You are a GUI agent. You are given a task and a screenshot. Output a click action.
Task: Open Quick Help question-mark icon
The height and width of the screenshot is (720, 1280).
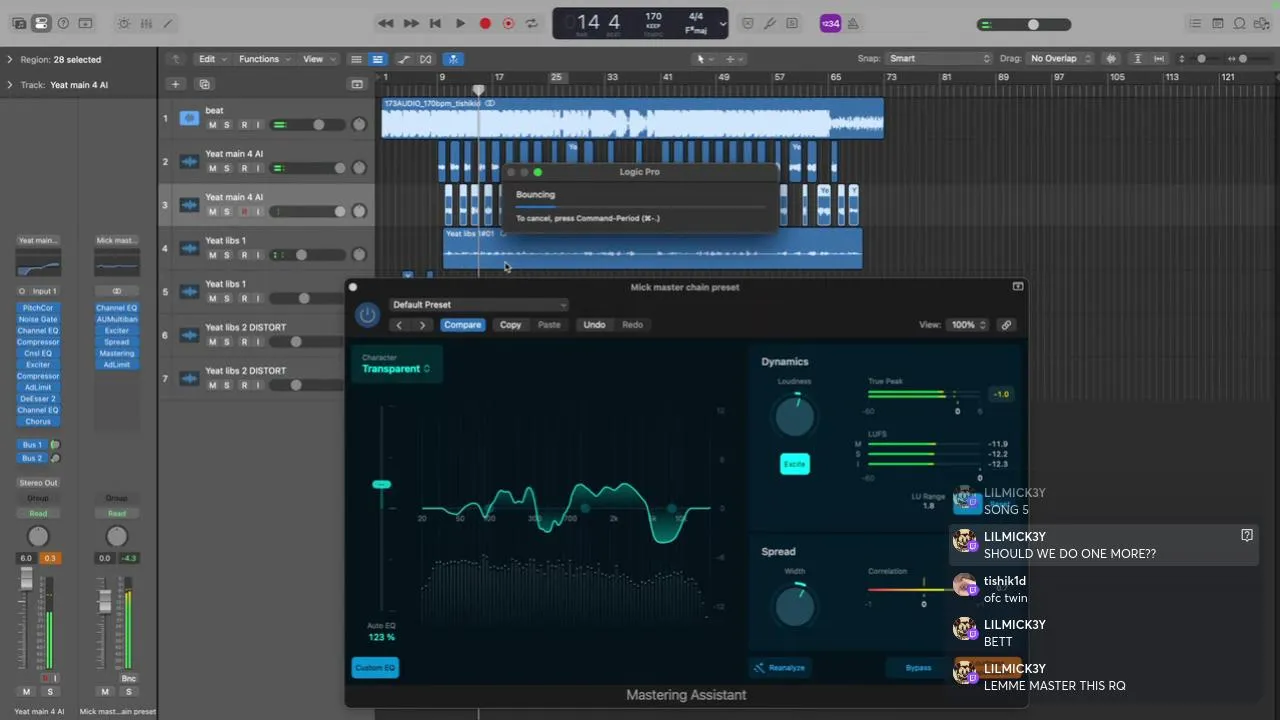click(x=64, y=23)
